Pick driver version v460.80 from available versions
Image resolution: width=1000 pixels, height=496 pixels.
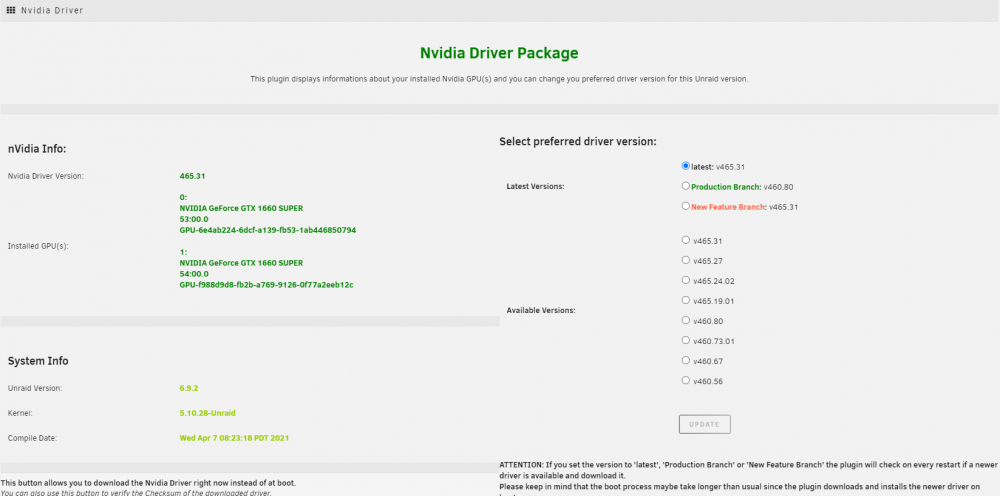(686, 320)
